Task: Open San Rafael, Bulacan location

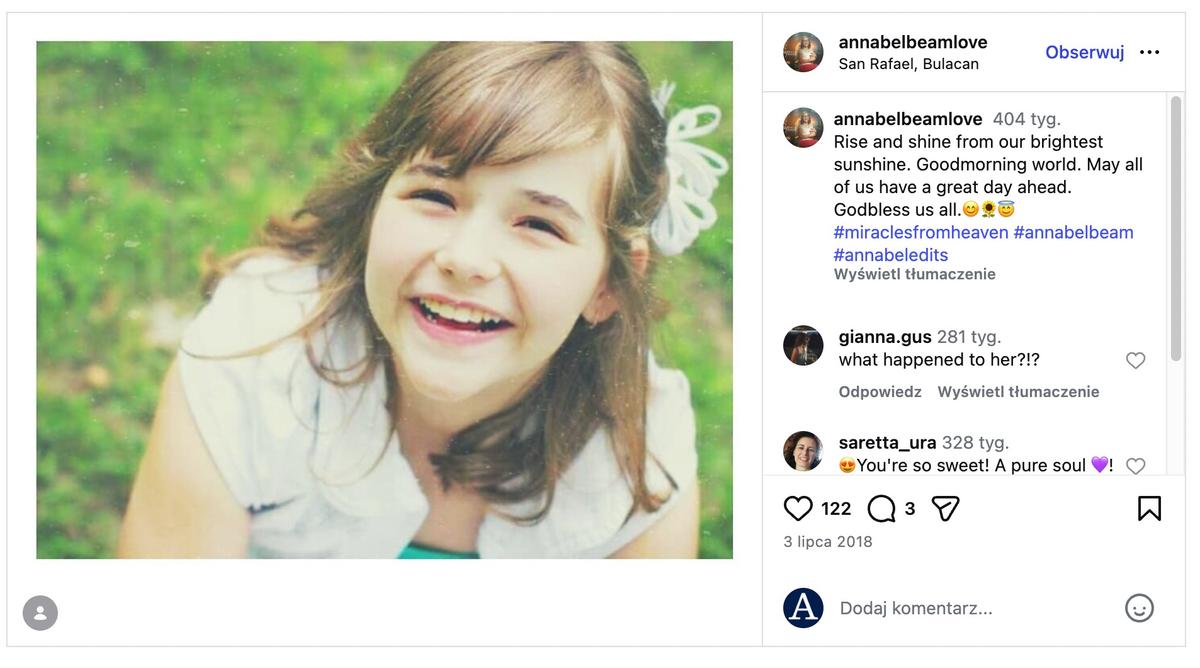Action: (x=909, y=64)
